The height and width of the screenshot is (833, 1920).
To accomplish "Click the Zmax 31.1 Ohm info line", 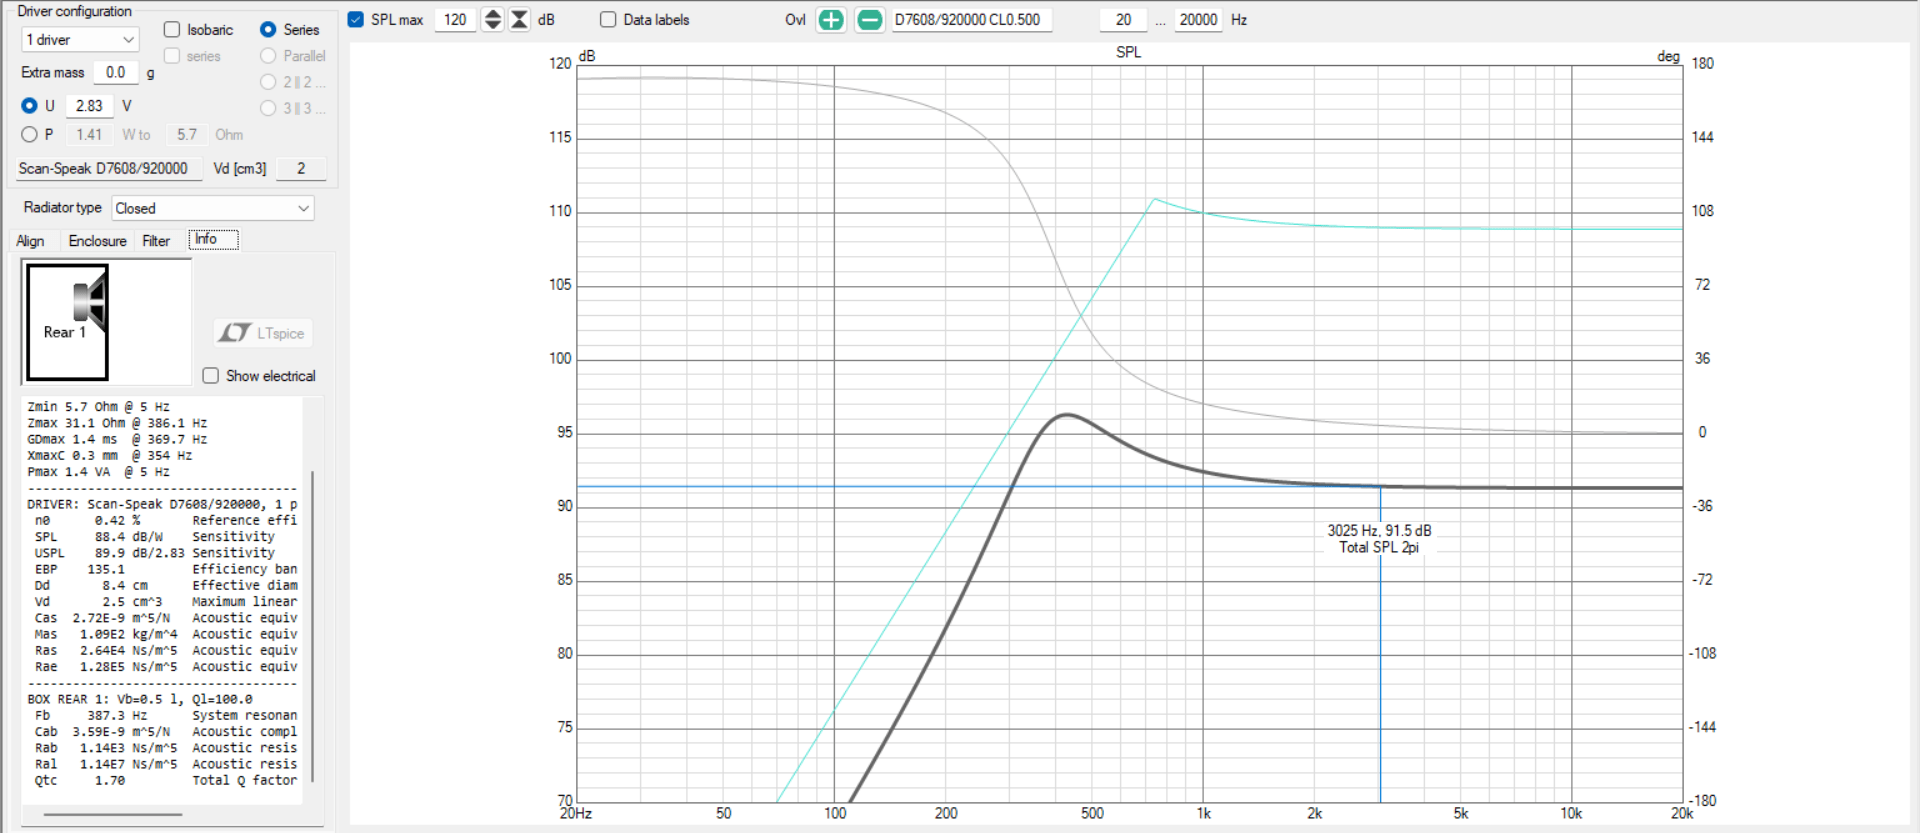I will [x=117, y=423].
